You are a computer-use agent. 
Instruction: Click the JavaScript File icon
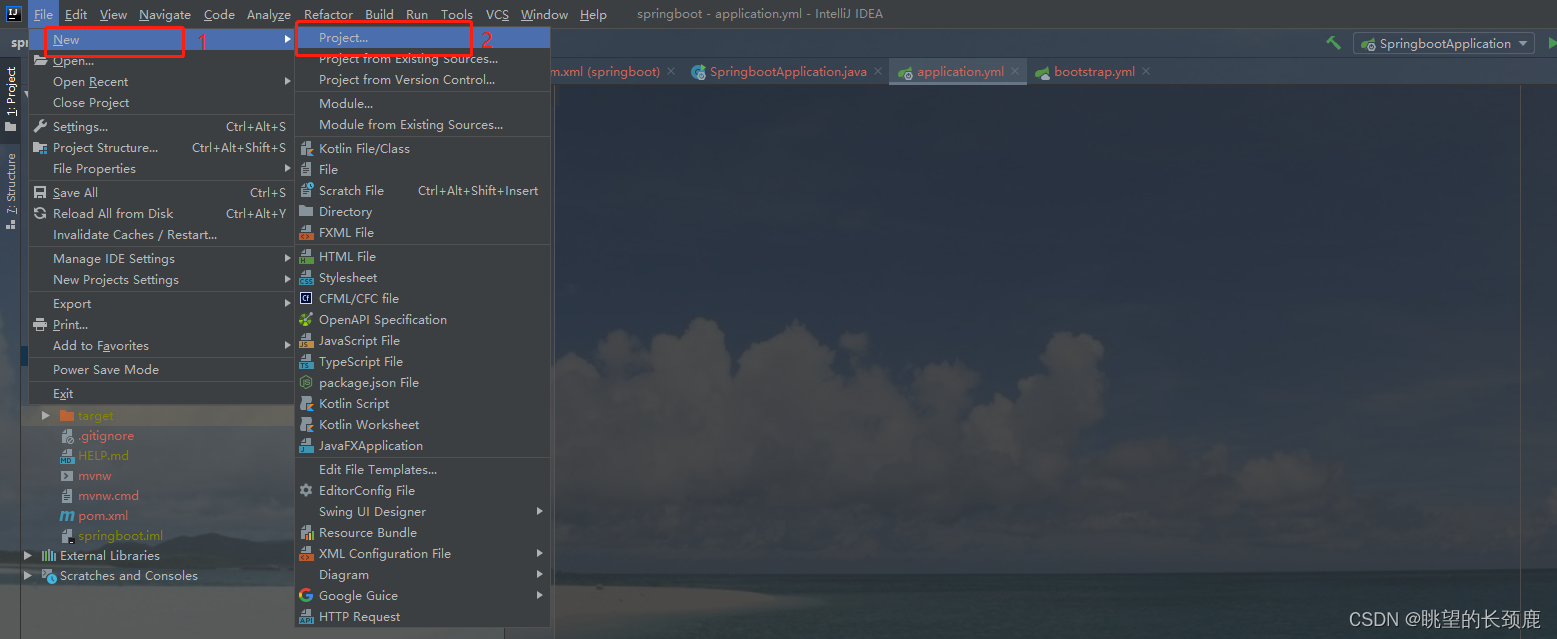click(x=306, y=340)
